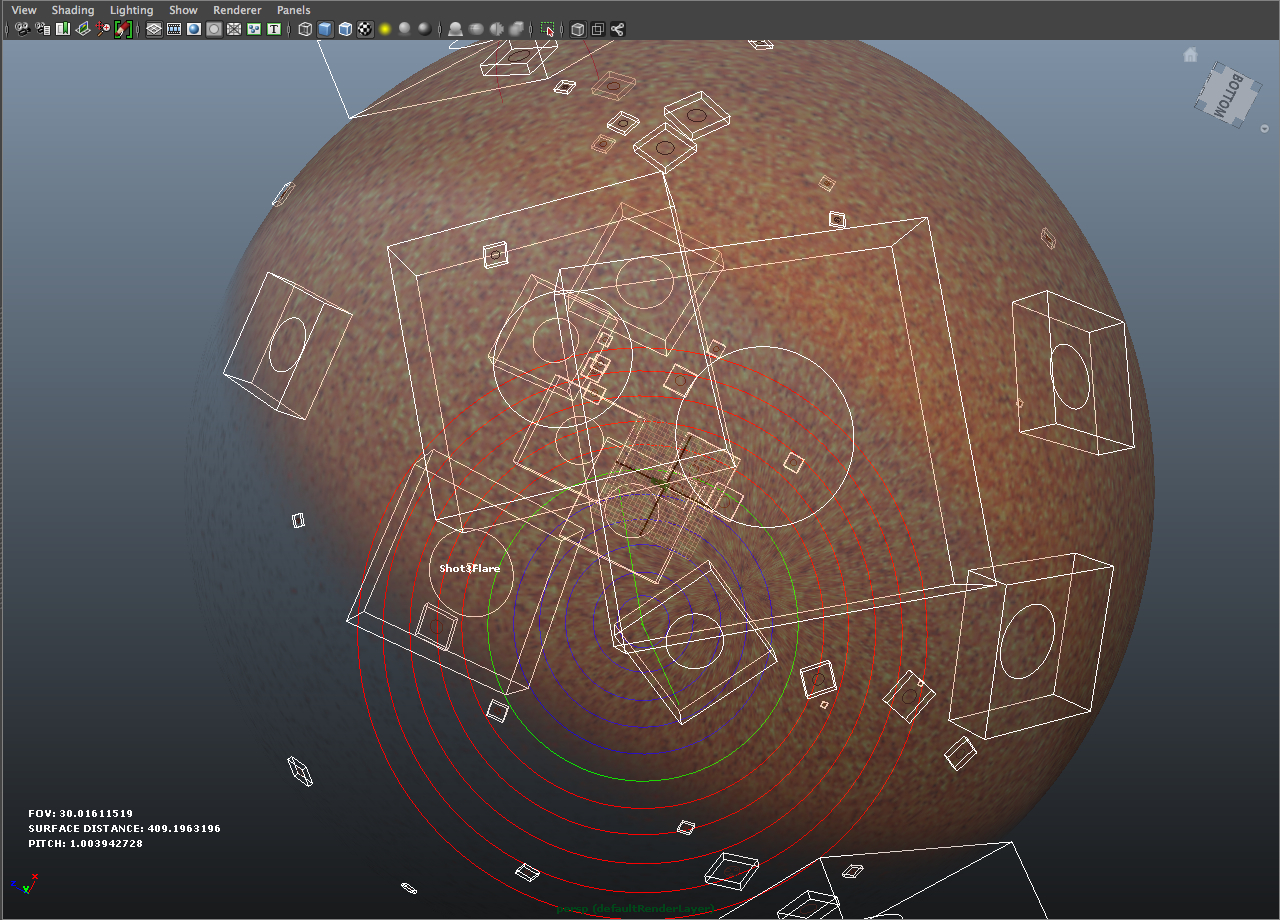Image resolution: width=1280 pixels, height=920 pixels.
Task: Enable X-Ray Active Components icon
Action: pos(597,29)
